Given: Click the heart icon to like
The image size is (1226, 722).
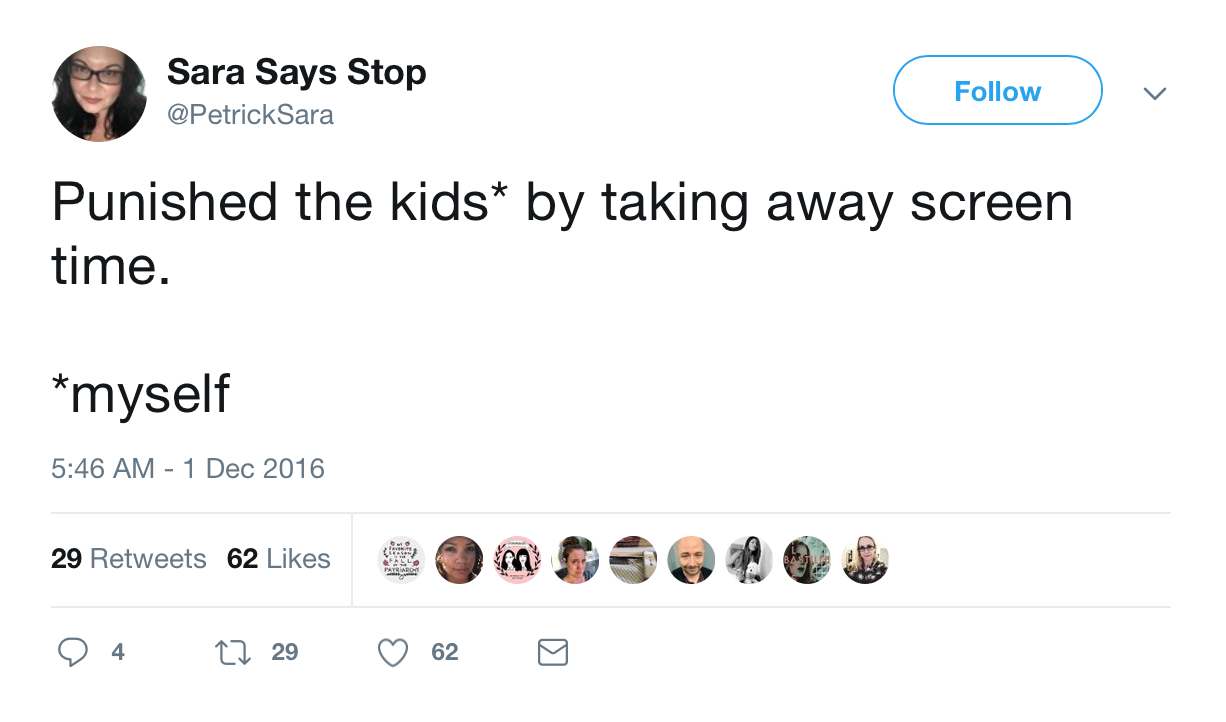Looking at the screenshot, I should 392,651.
